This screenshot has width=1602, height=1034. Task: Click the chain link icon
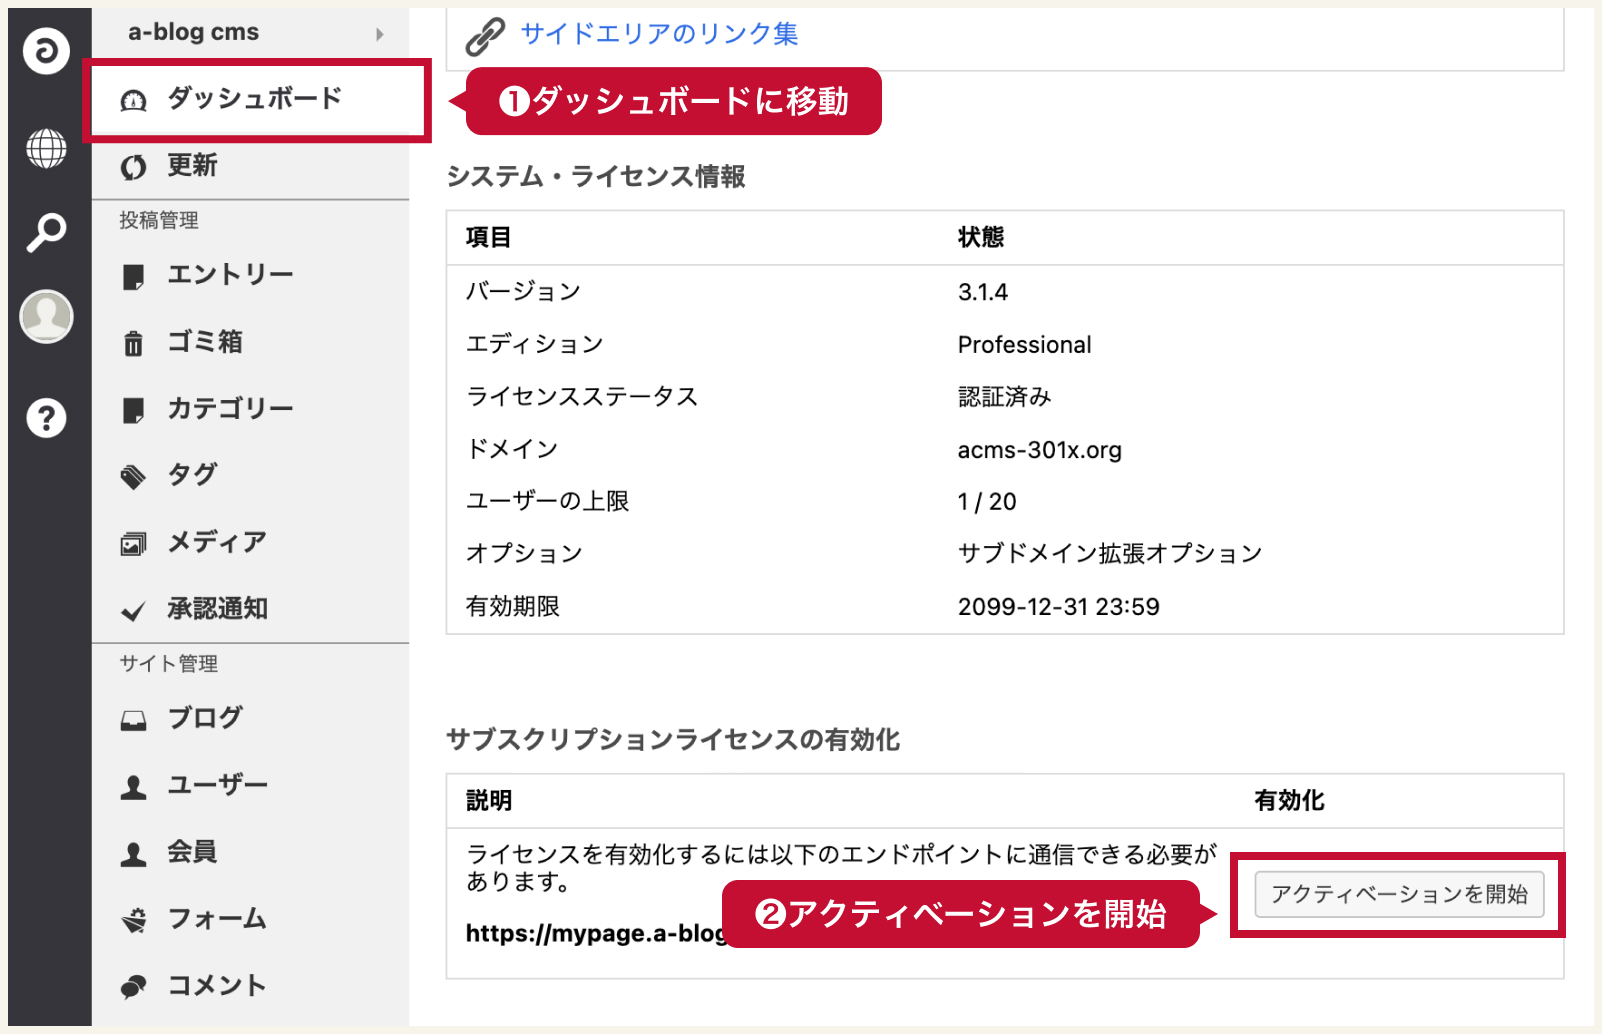pos(485,36)
